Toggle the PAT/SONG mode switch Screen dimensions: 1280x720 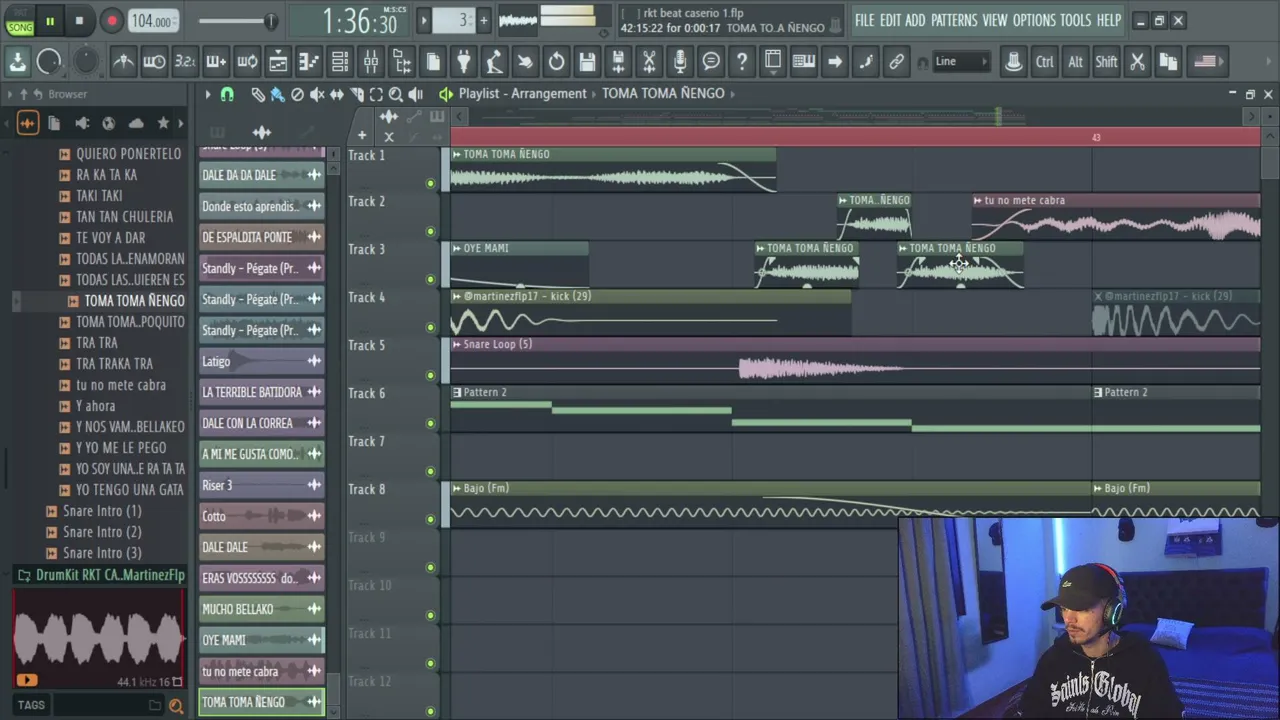[19, 21]
